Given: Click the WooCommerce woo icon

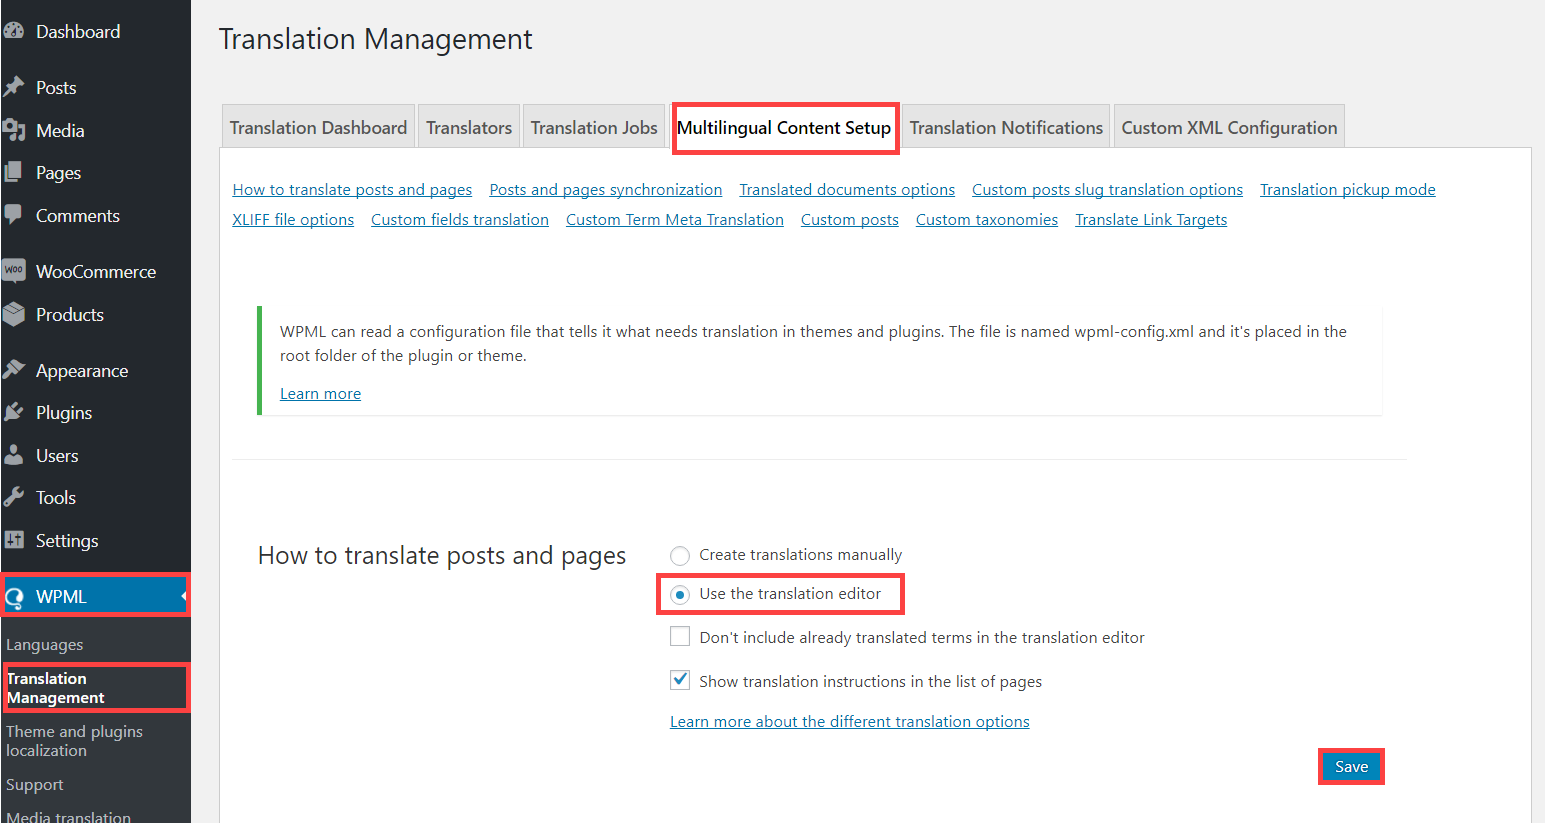Looking at the screenshot, I should click(13, 271).
